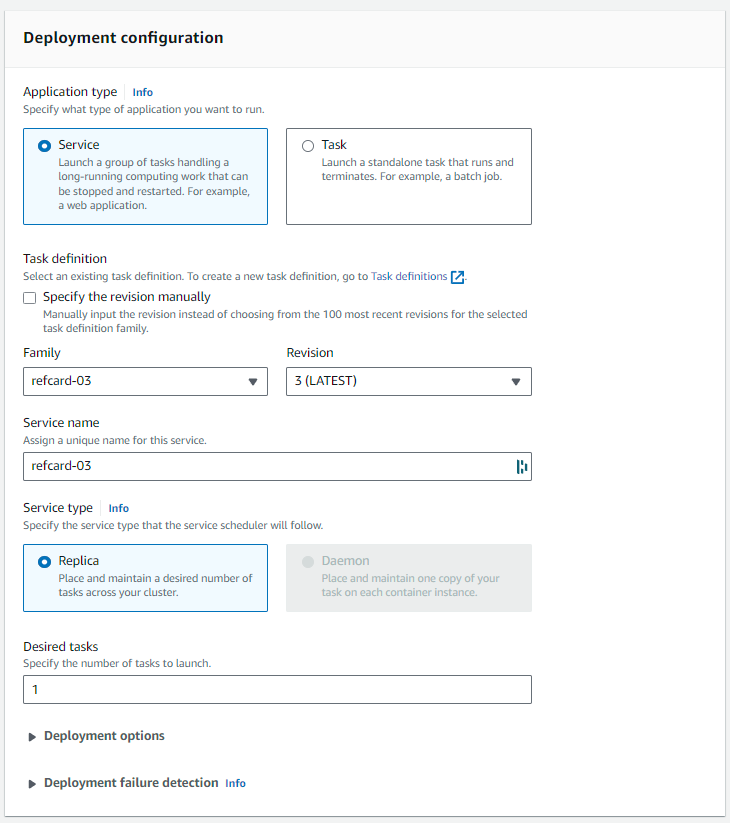Click Info link beside Deployment failure detection
The width and height of the screenshot is (730, 823).
pos(235,783)
